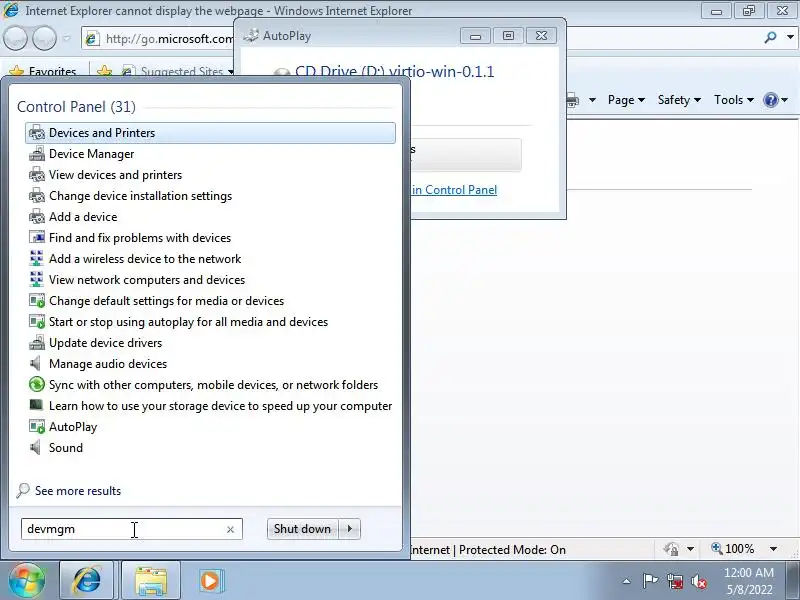Click the Sound speaker icon in results
This screenshot has width=800, height=600.
36,447
